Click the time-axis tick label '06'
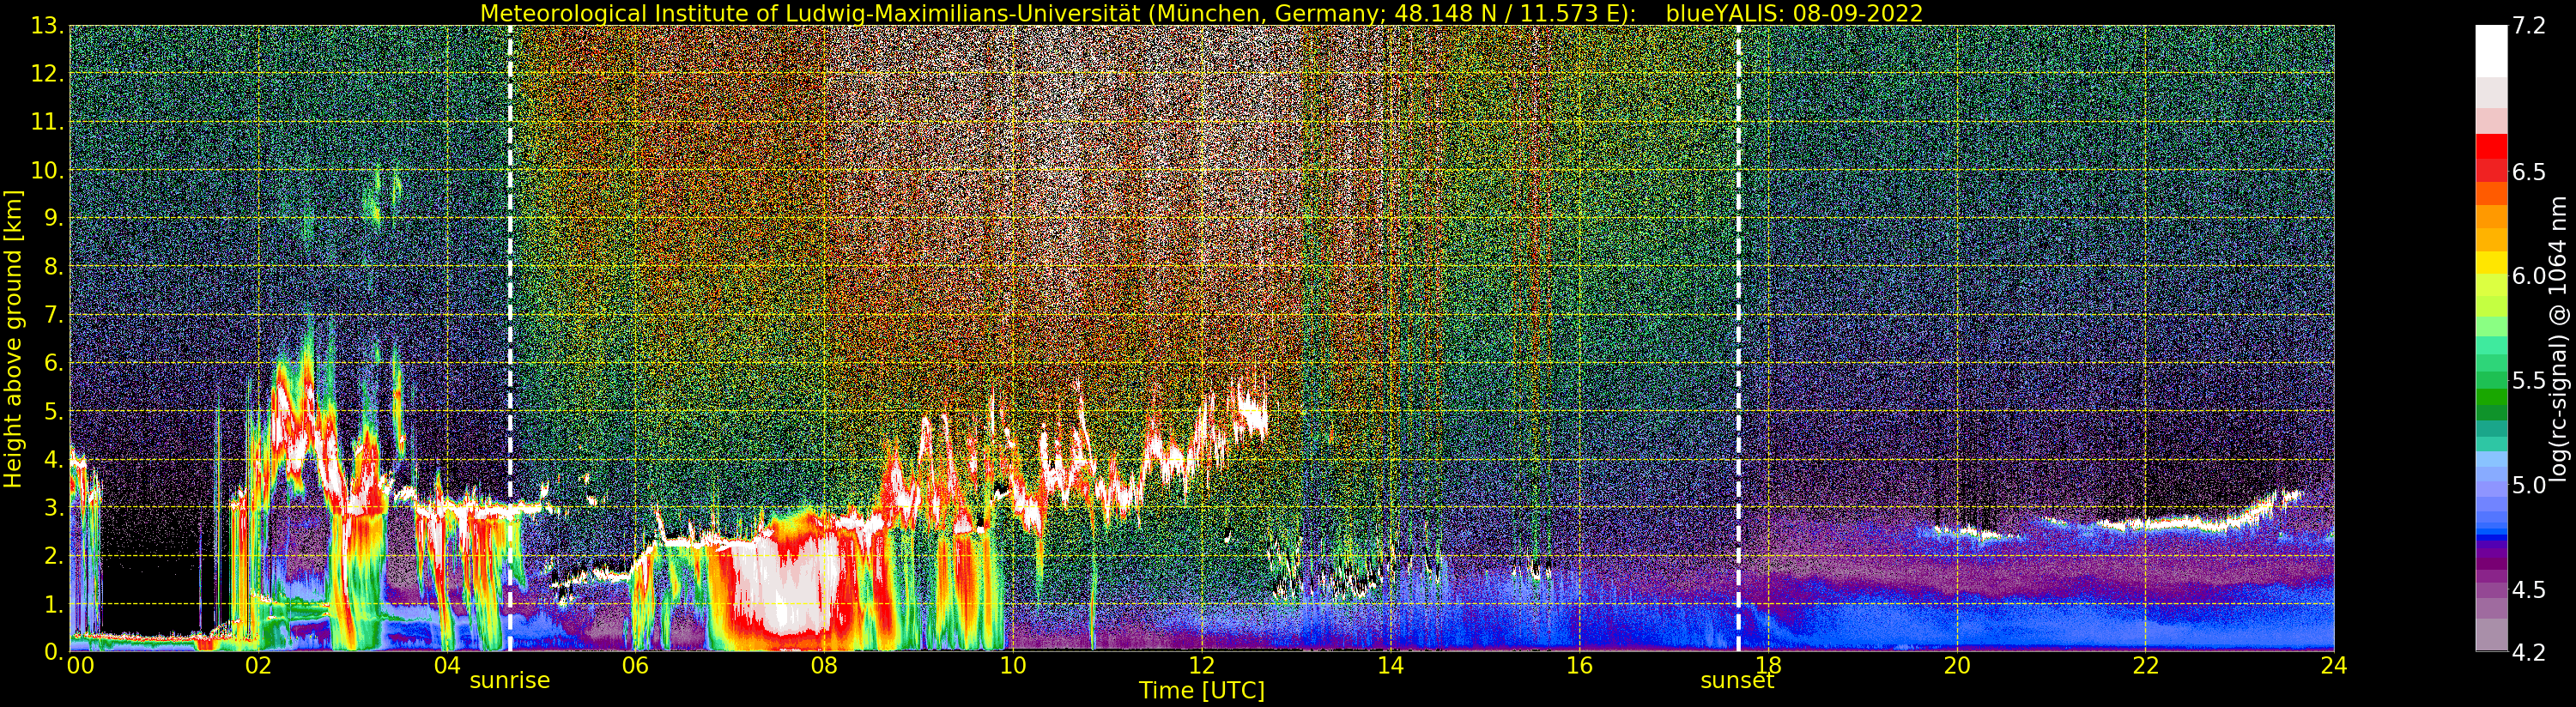This screenshot has height=707, width=2576. click(635, 666)
